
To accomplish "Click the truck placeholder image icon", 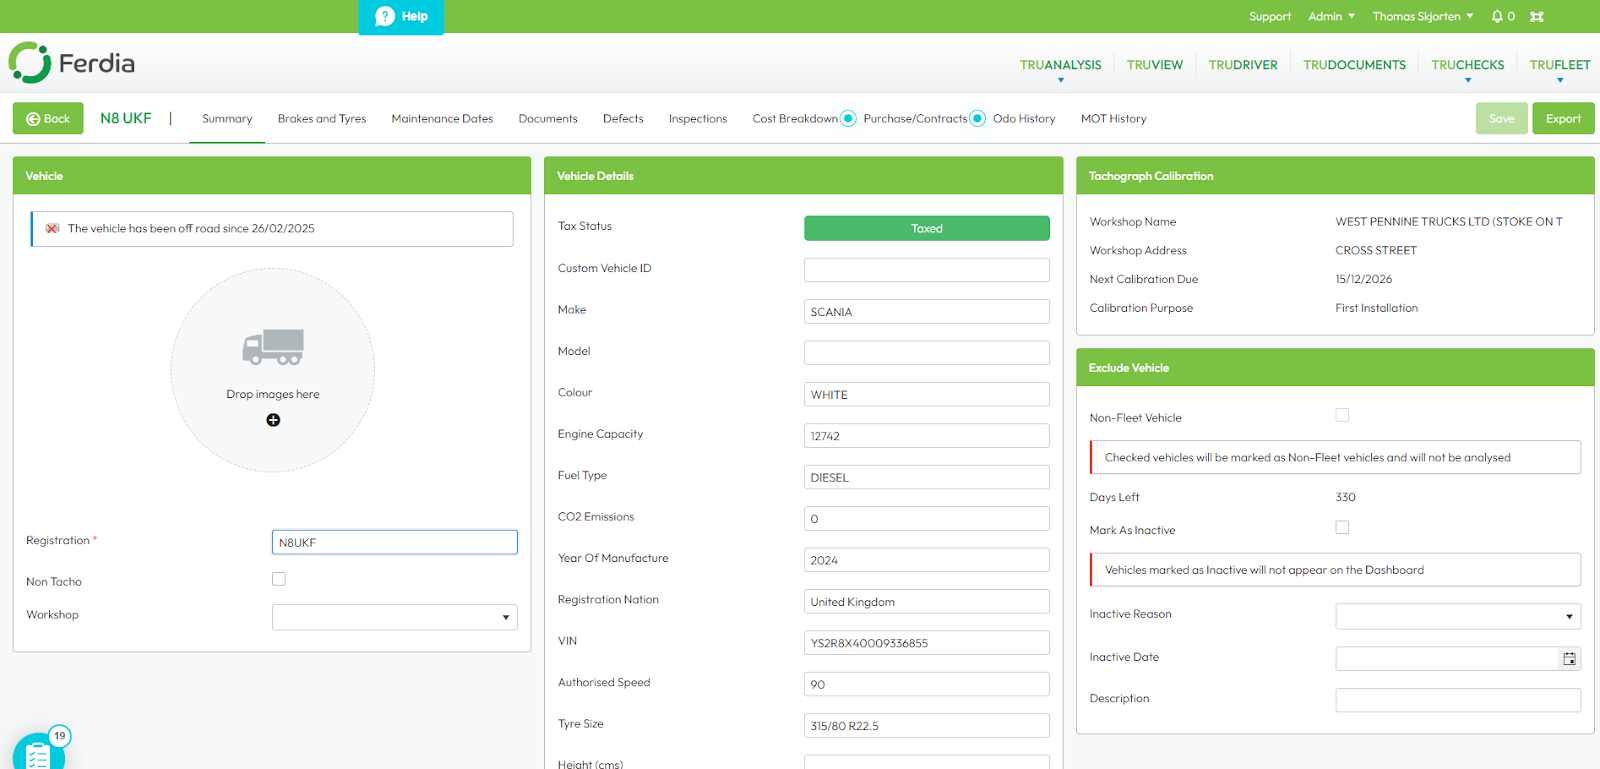I will (x=273, y=347).
